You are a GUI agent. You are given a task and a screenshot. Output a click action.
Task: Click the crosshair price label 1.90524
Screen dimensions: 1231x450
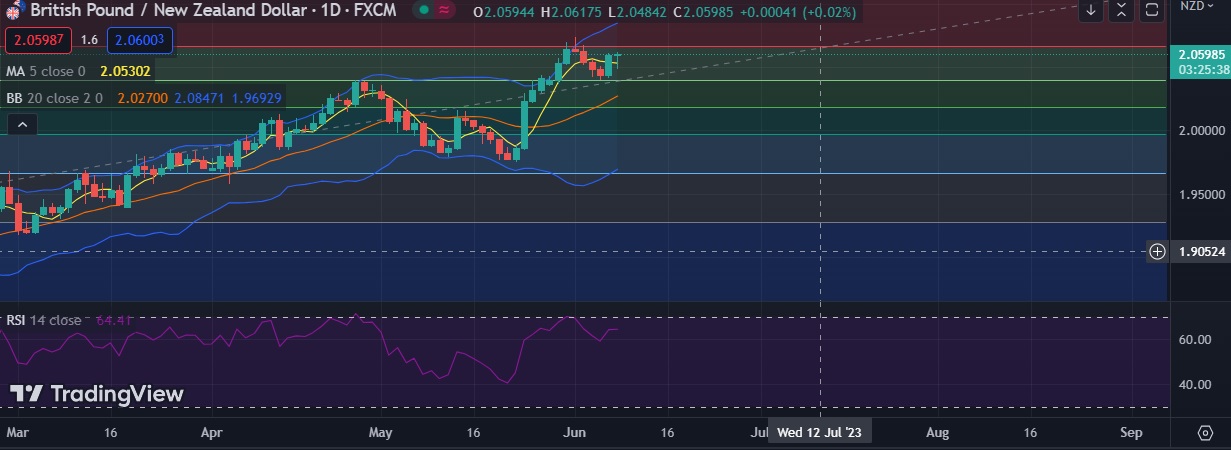pyautogui.click(x=1200, y=251)
